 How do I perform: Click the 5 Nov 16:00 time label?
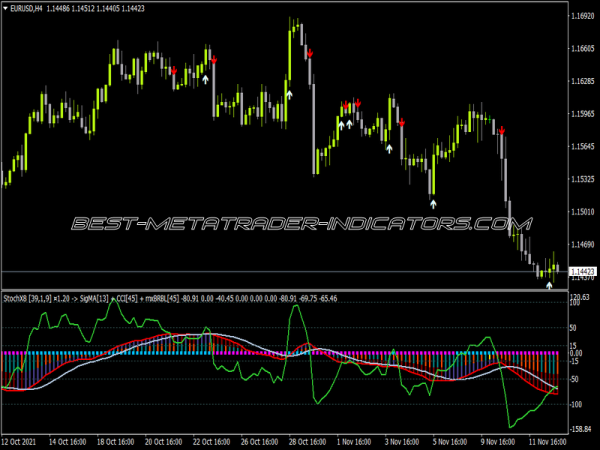pos(450,442)
